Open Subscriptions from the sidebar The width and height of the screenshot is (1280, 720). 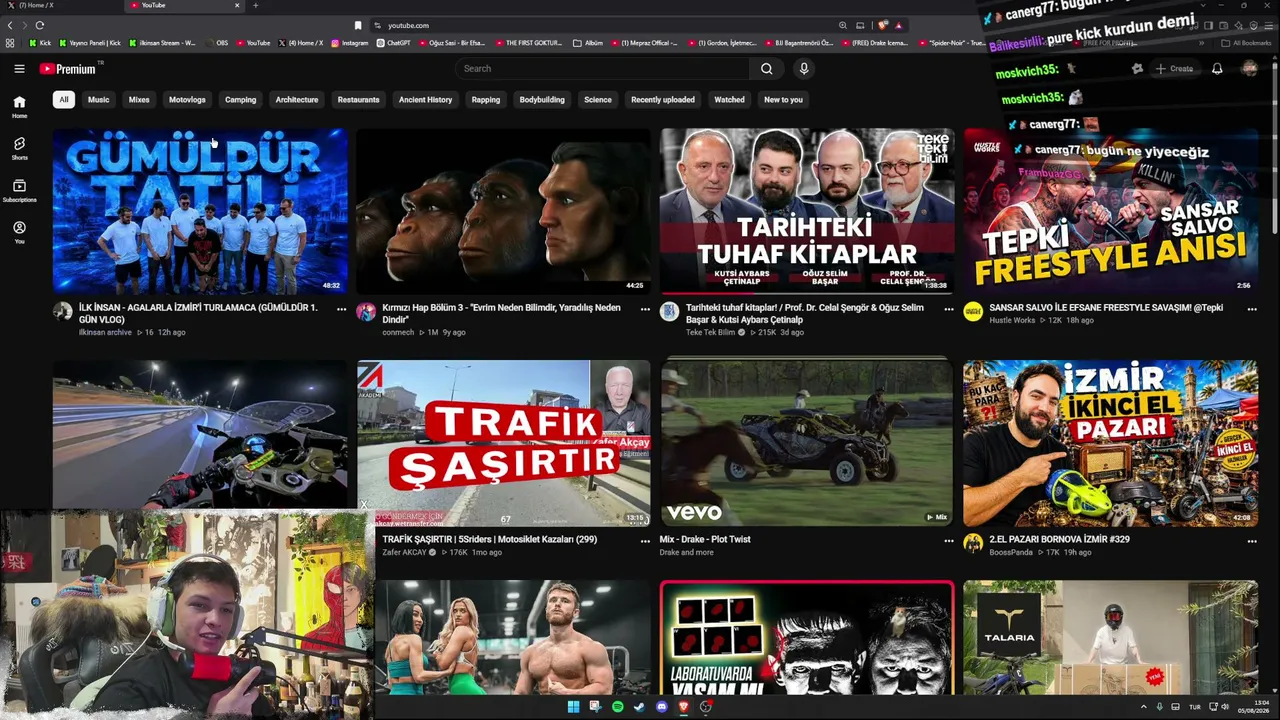(19, 190)
